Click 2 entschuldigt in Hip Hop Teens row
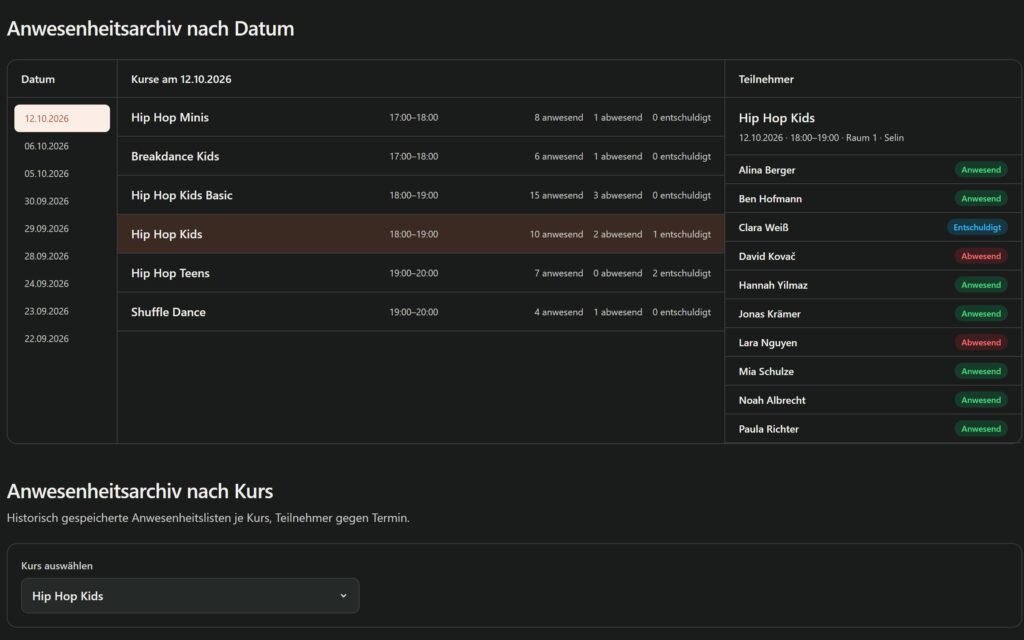Viewport: 1024px width, 640px height. [681, 273]
